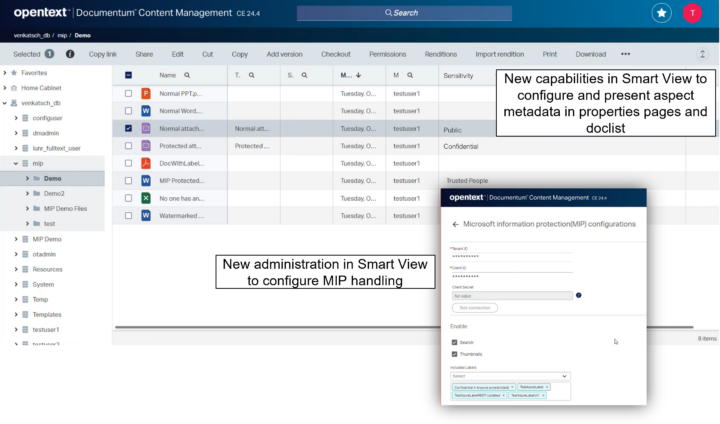The width and height of the screenshot is (720, 424).
Task: Select the Resources tree item
Action: [47, 269]
